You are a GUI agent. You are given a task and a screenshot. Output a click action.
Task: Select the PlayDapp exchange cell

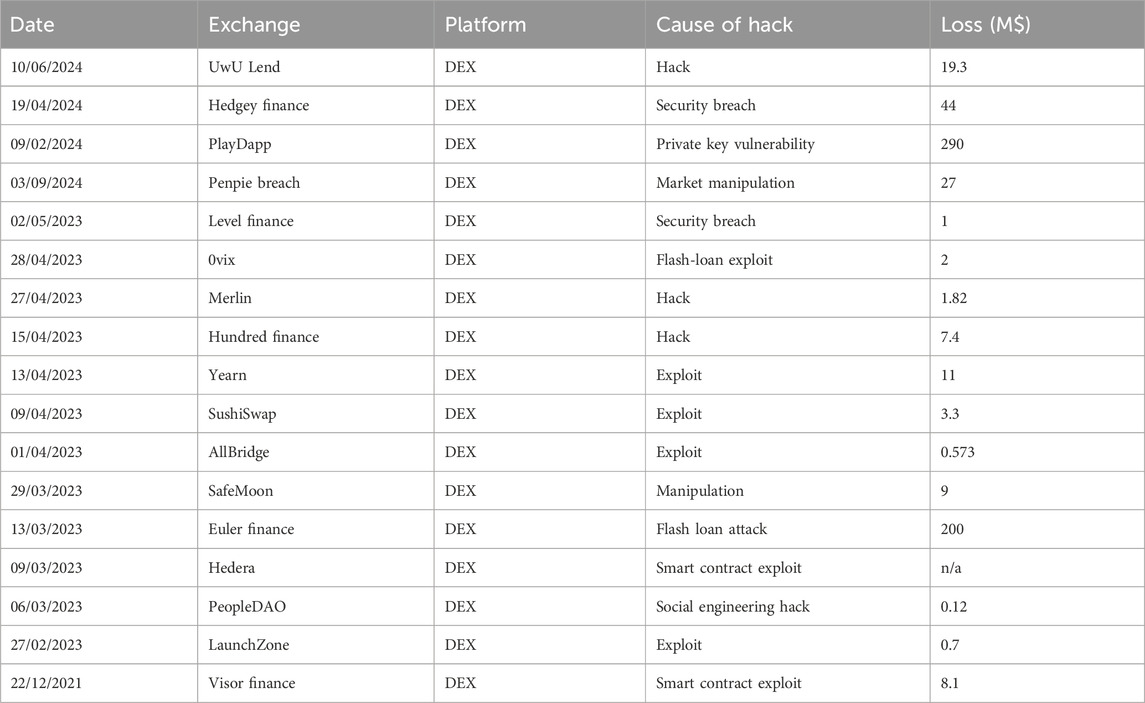pyautogui.click(x=239, y=144)
